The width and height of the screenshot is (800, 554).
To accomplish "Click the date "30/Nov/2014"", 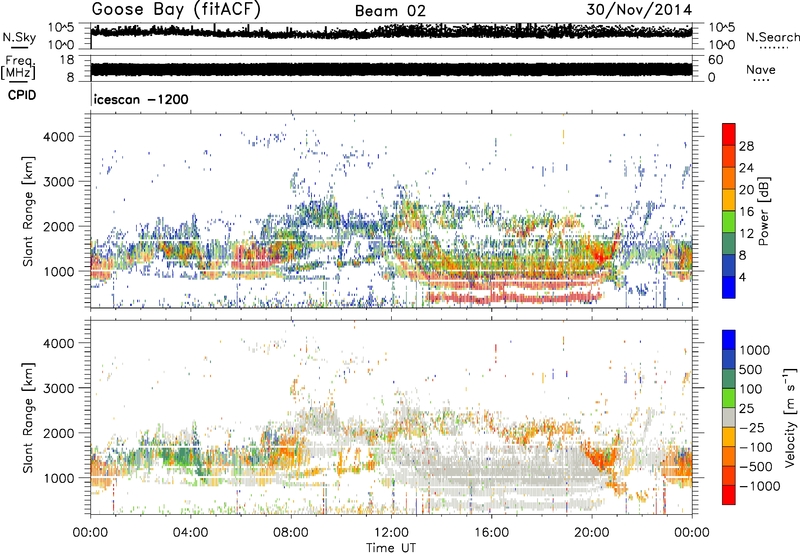I will pos(639,10).
